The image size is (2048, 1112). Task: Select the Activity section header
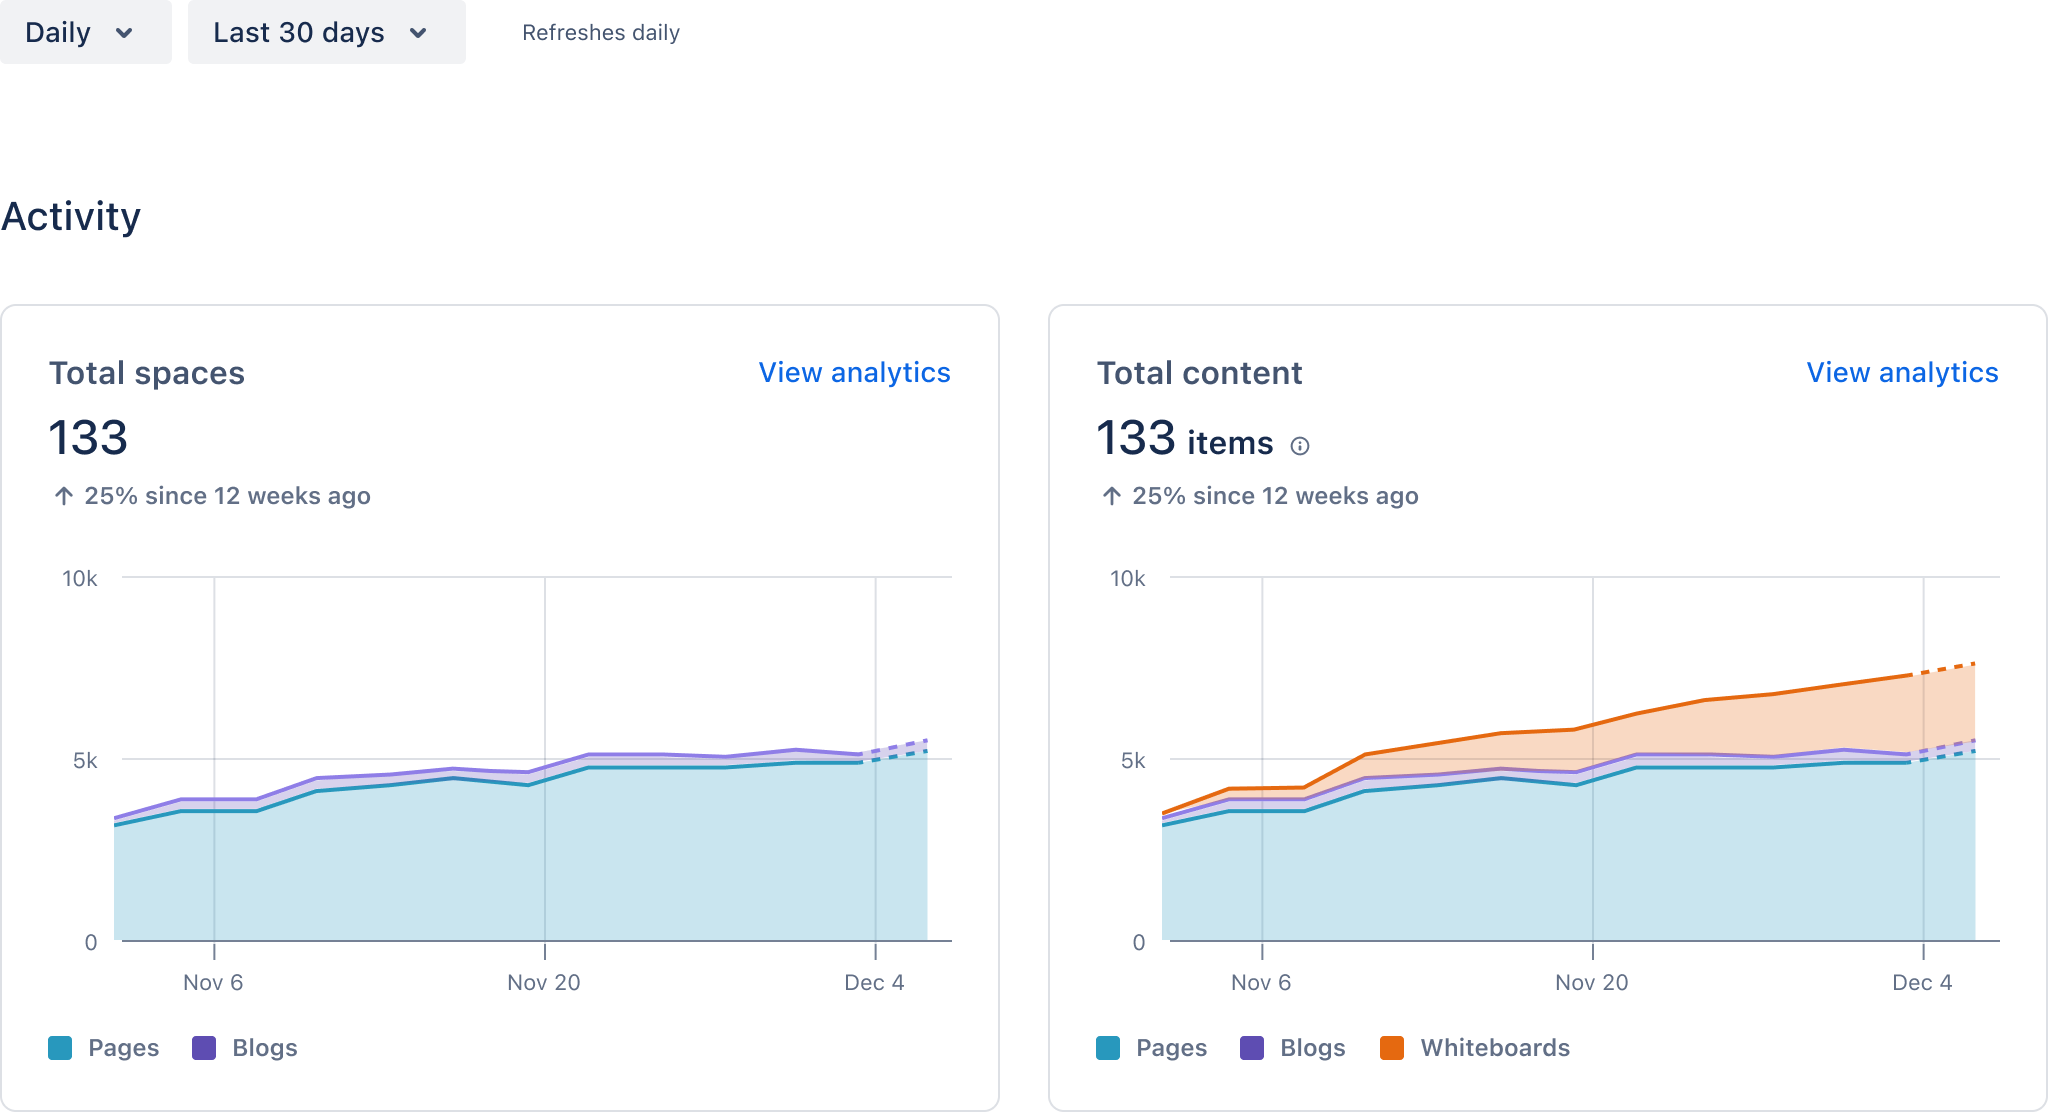click(x=71, y=214)
